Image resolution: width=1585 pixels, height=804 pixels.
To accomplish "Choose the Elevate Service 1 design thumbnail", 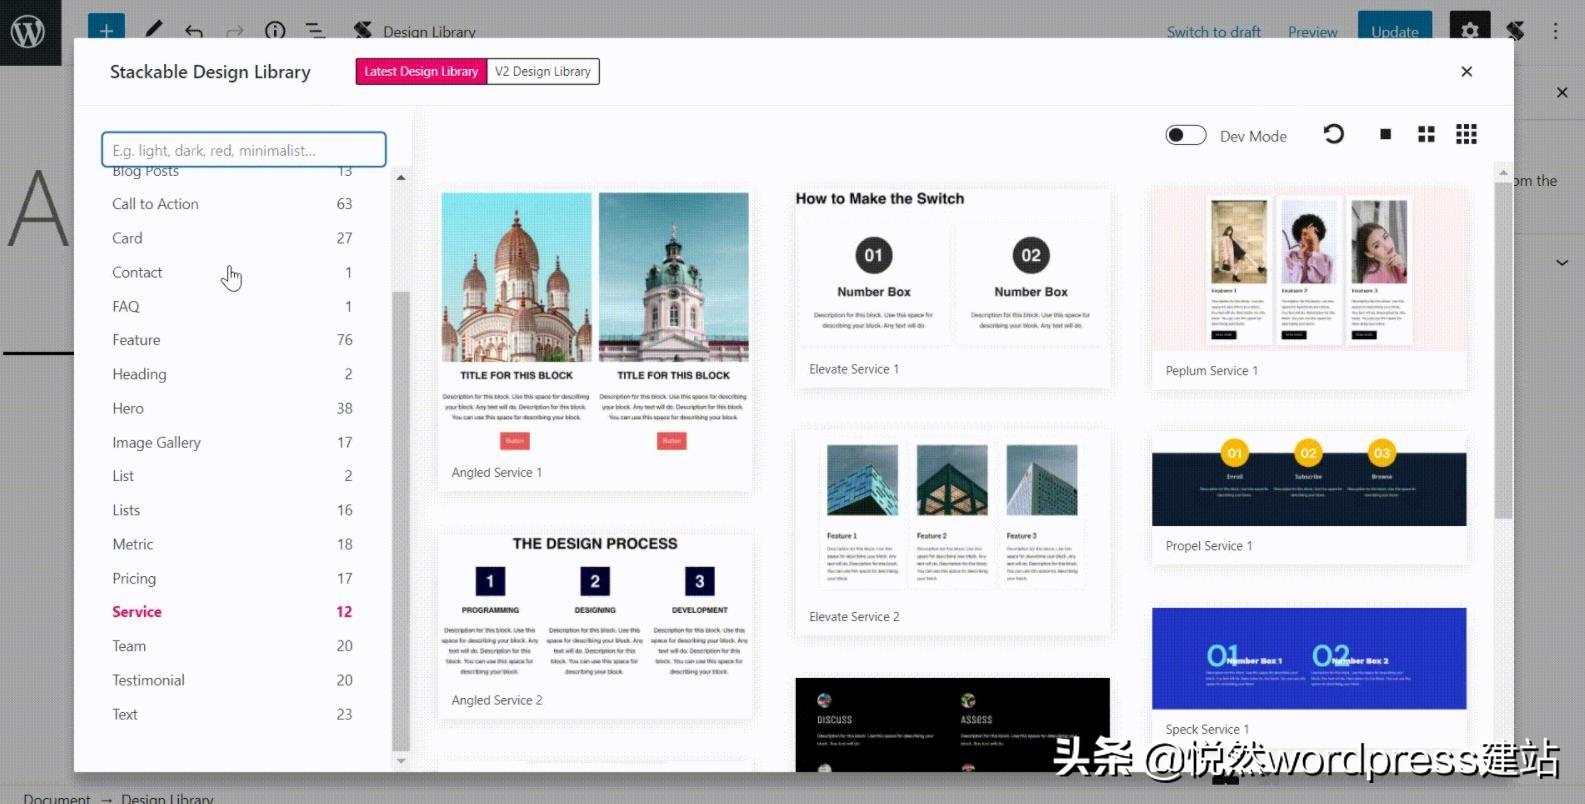I will point(952,287).
